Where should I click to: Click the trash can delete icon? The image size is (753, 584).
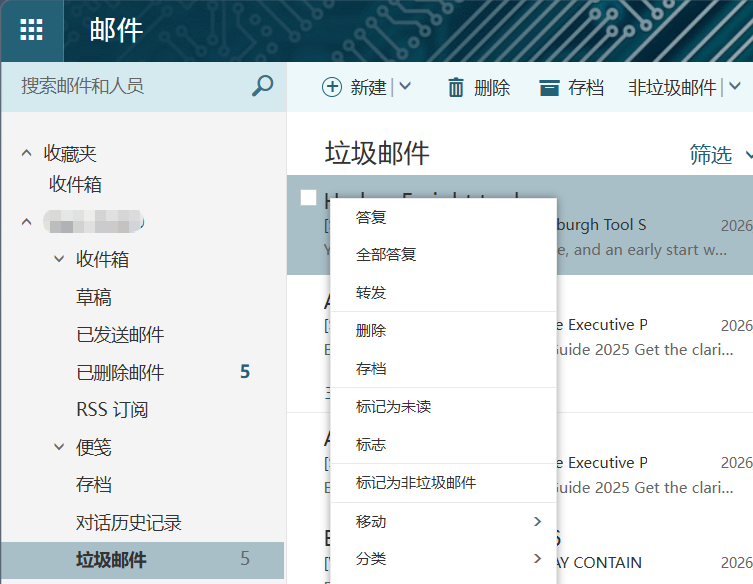click(456, 88)
